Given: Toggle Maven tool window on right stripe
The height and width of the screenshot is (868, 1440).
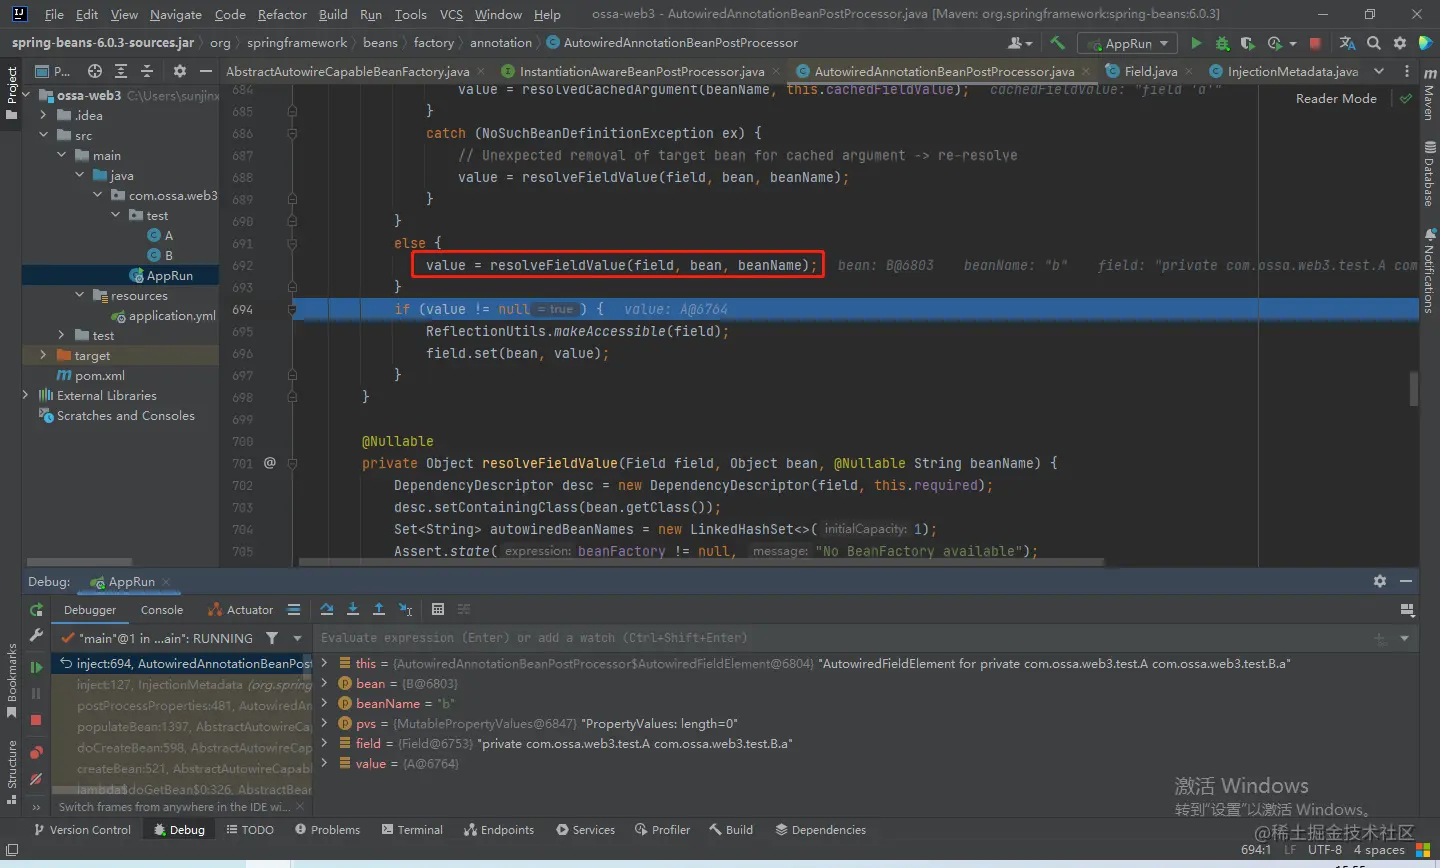Looking at the screenshot, I should 1428,95.
